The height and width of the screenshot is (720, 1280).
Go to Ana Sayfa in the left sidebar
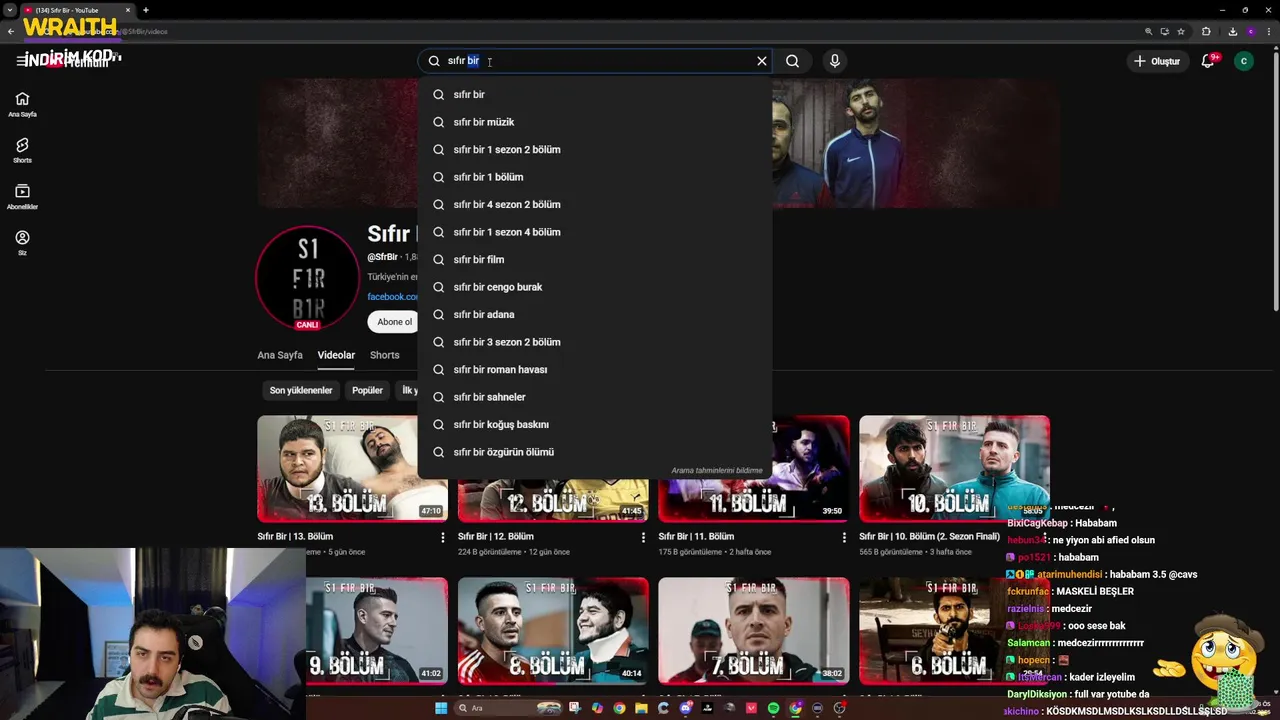point(22,104)
